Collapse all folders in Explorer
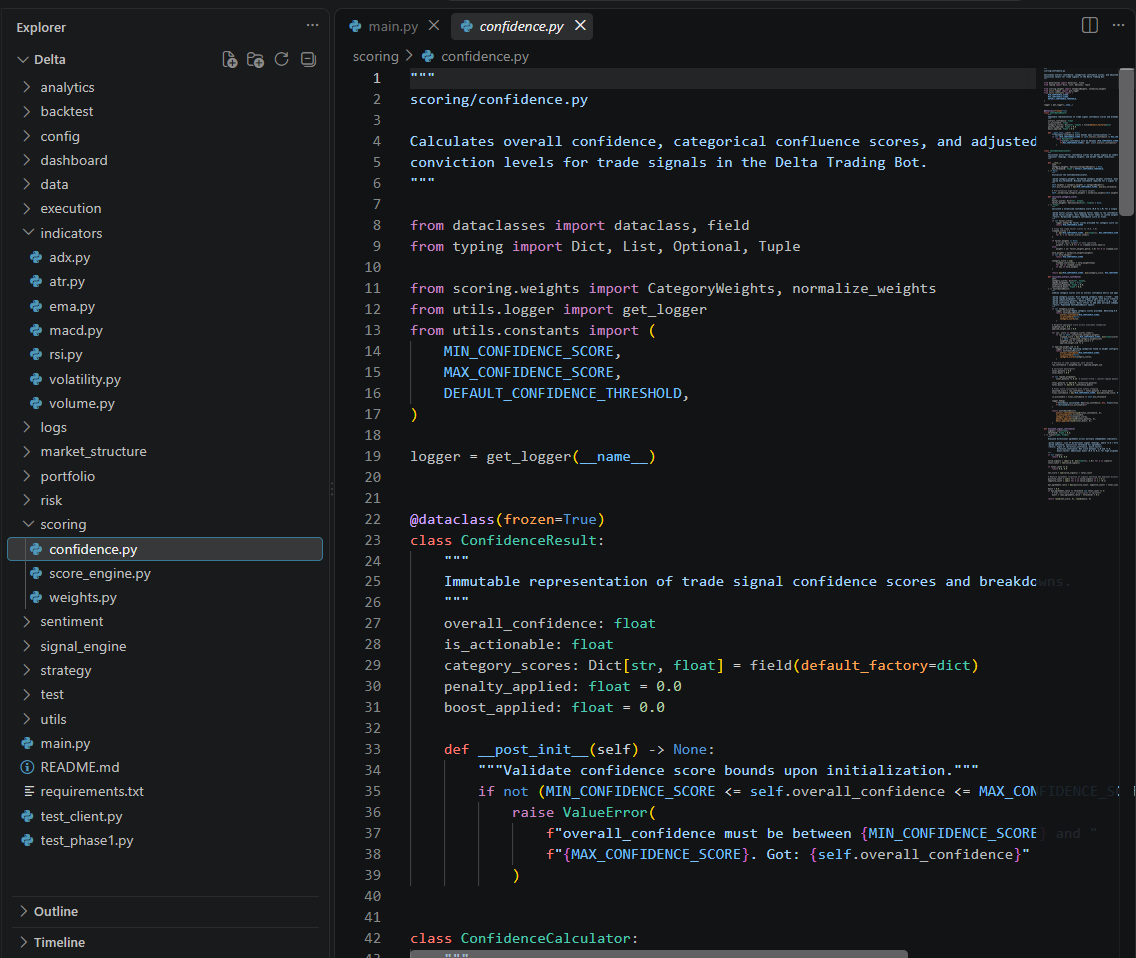This screenshot has width=1136, height=958. pyautogui.click(x=309, y=59)
